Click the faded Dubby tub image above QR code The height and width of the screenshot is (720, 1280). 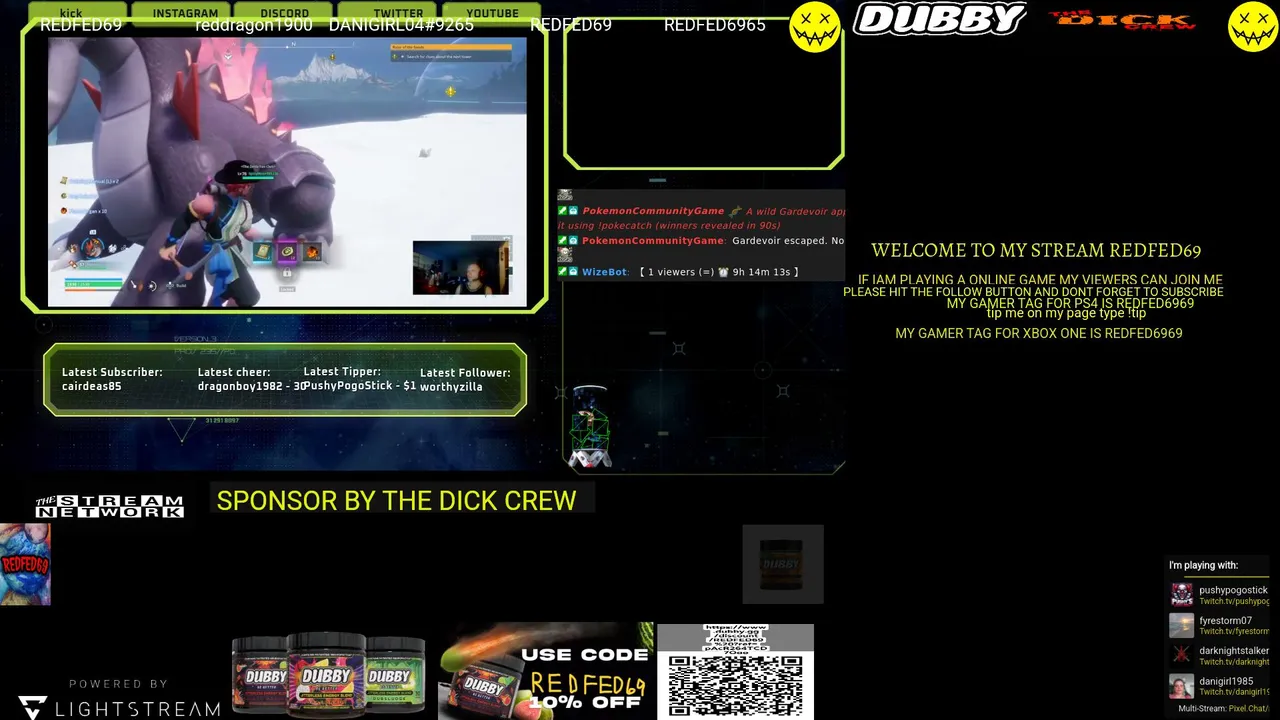click(x=783, y=564)
